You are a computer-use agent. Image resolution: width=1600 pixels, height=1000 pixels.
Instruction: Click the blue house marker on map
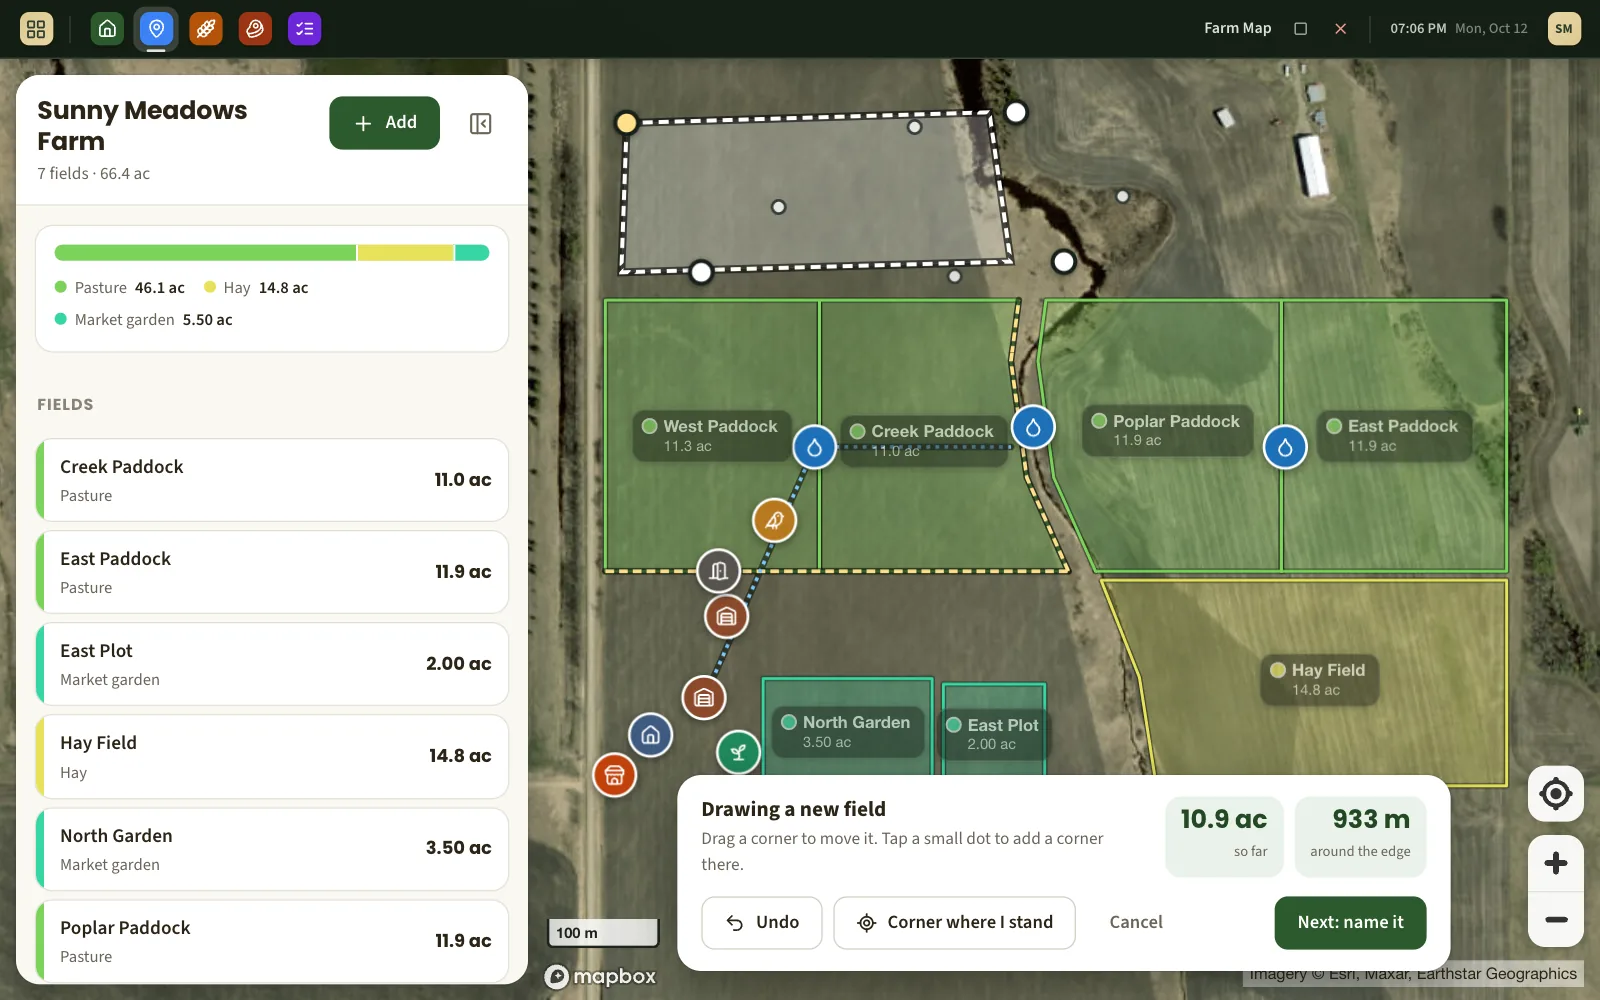pos(650,735)
